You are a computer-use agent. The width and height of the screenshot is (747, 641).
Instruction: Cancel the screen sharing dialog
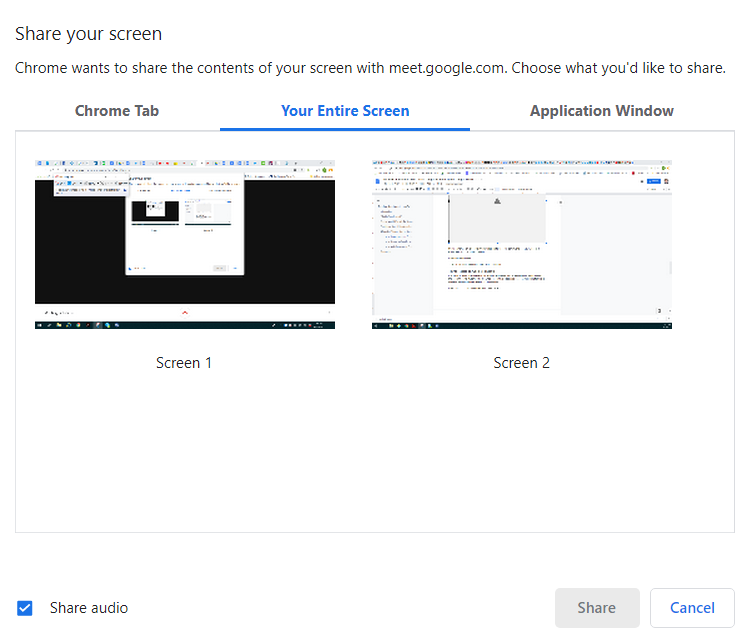click(x=692, y=608)
